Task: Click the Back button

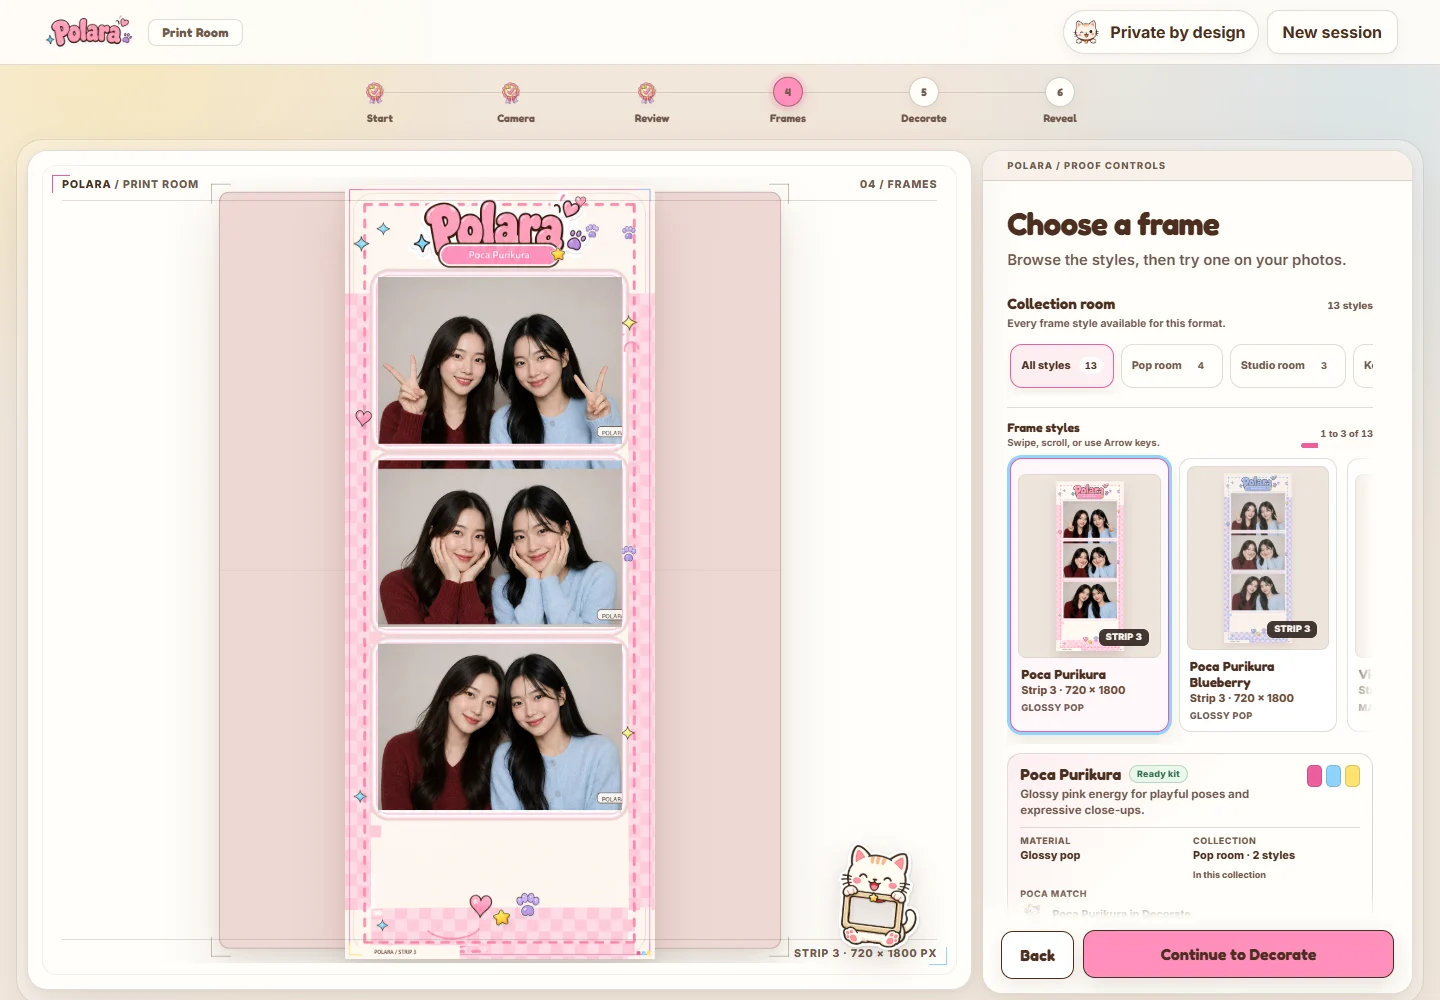Action: coord(1037,955)
